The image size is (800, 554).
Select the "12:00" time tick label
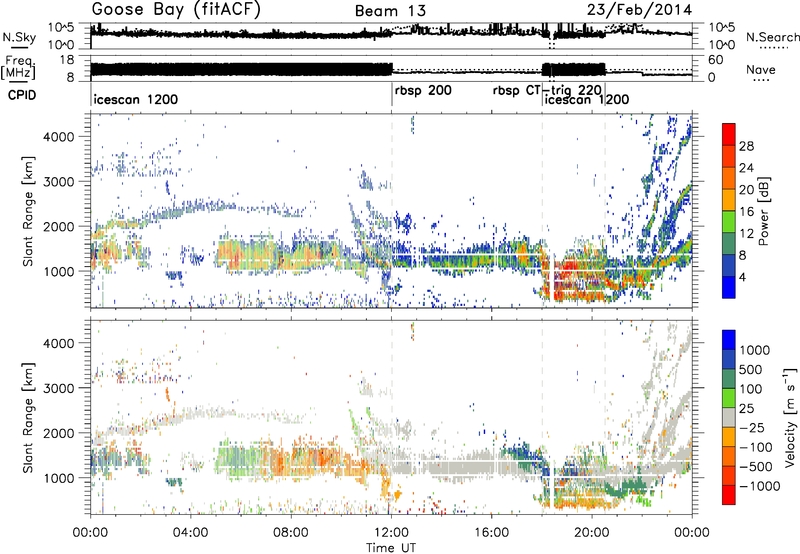[391, 533]
